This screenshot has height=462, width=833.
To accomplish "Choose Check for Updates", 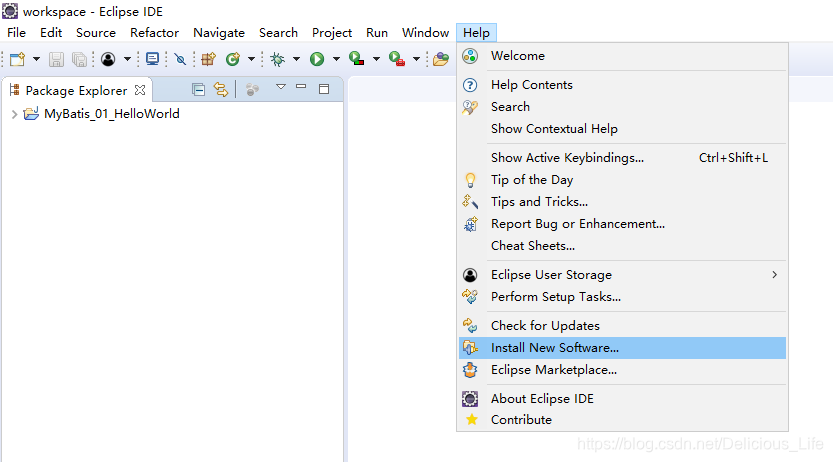I will point(623,326).
